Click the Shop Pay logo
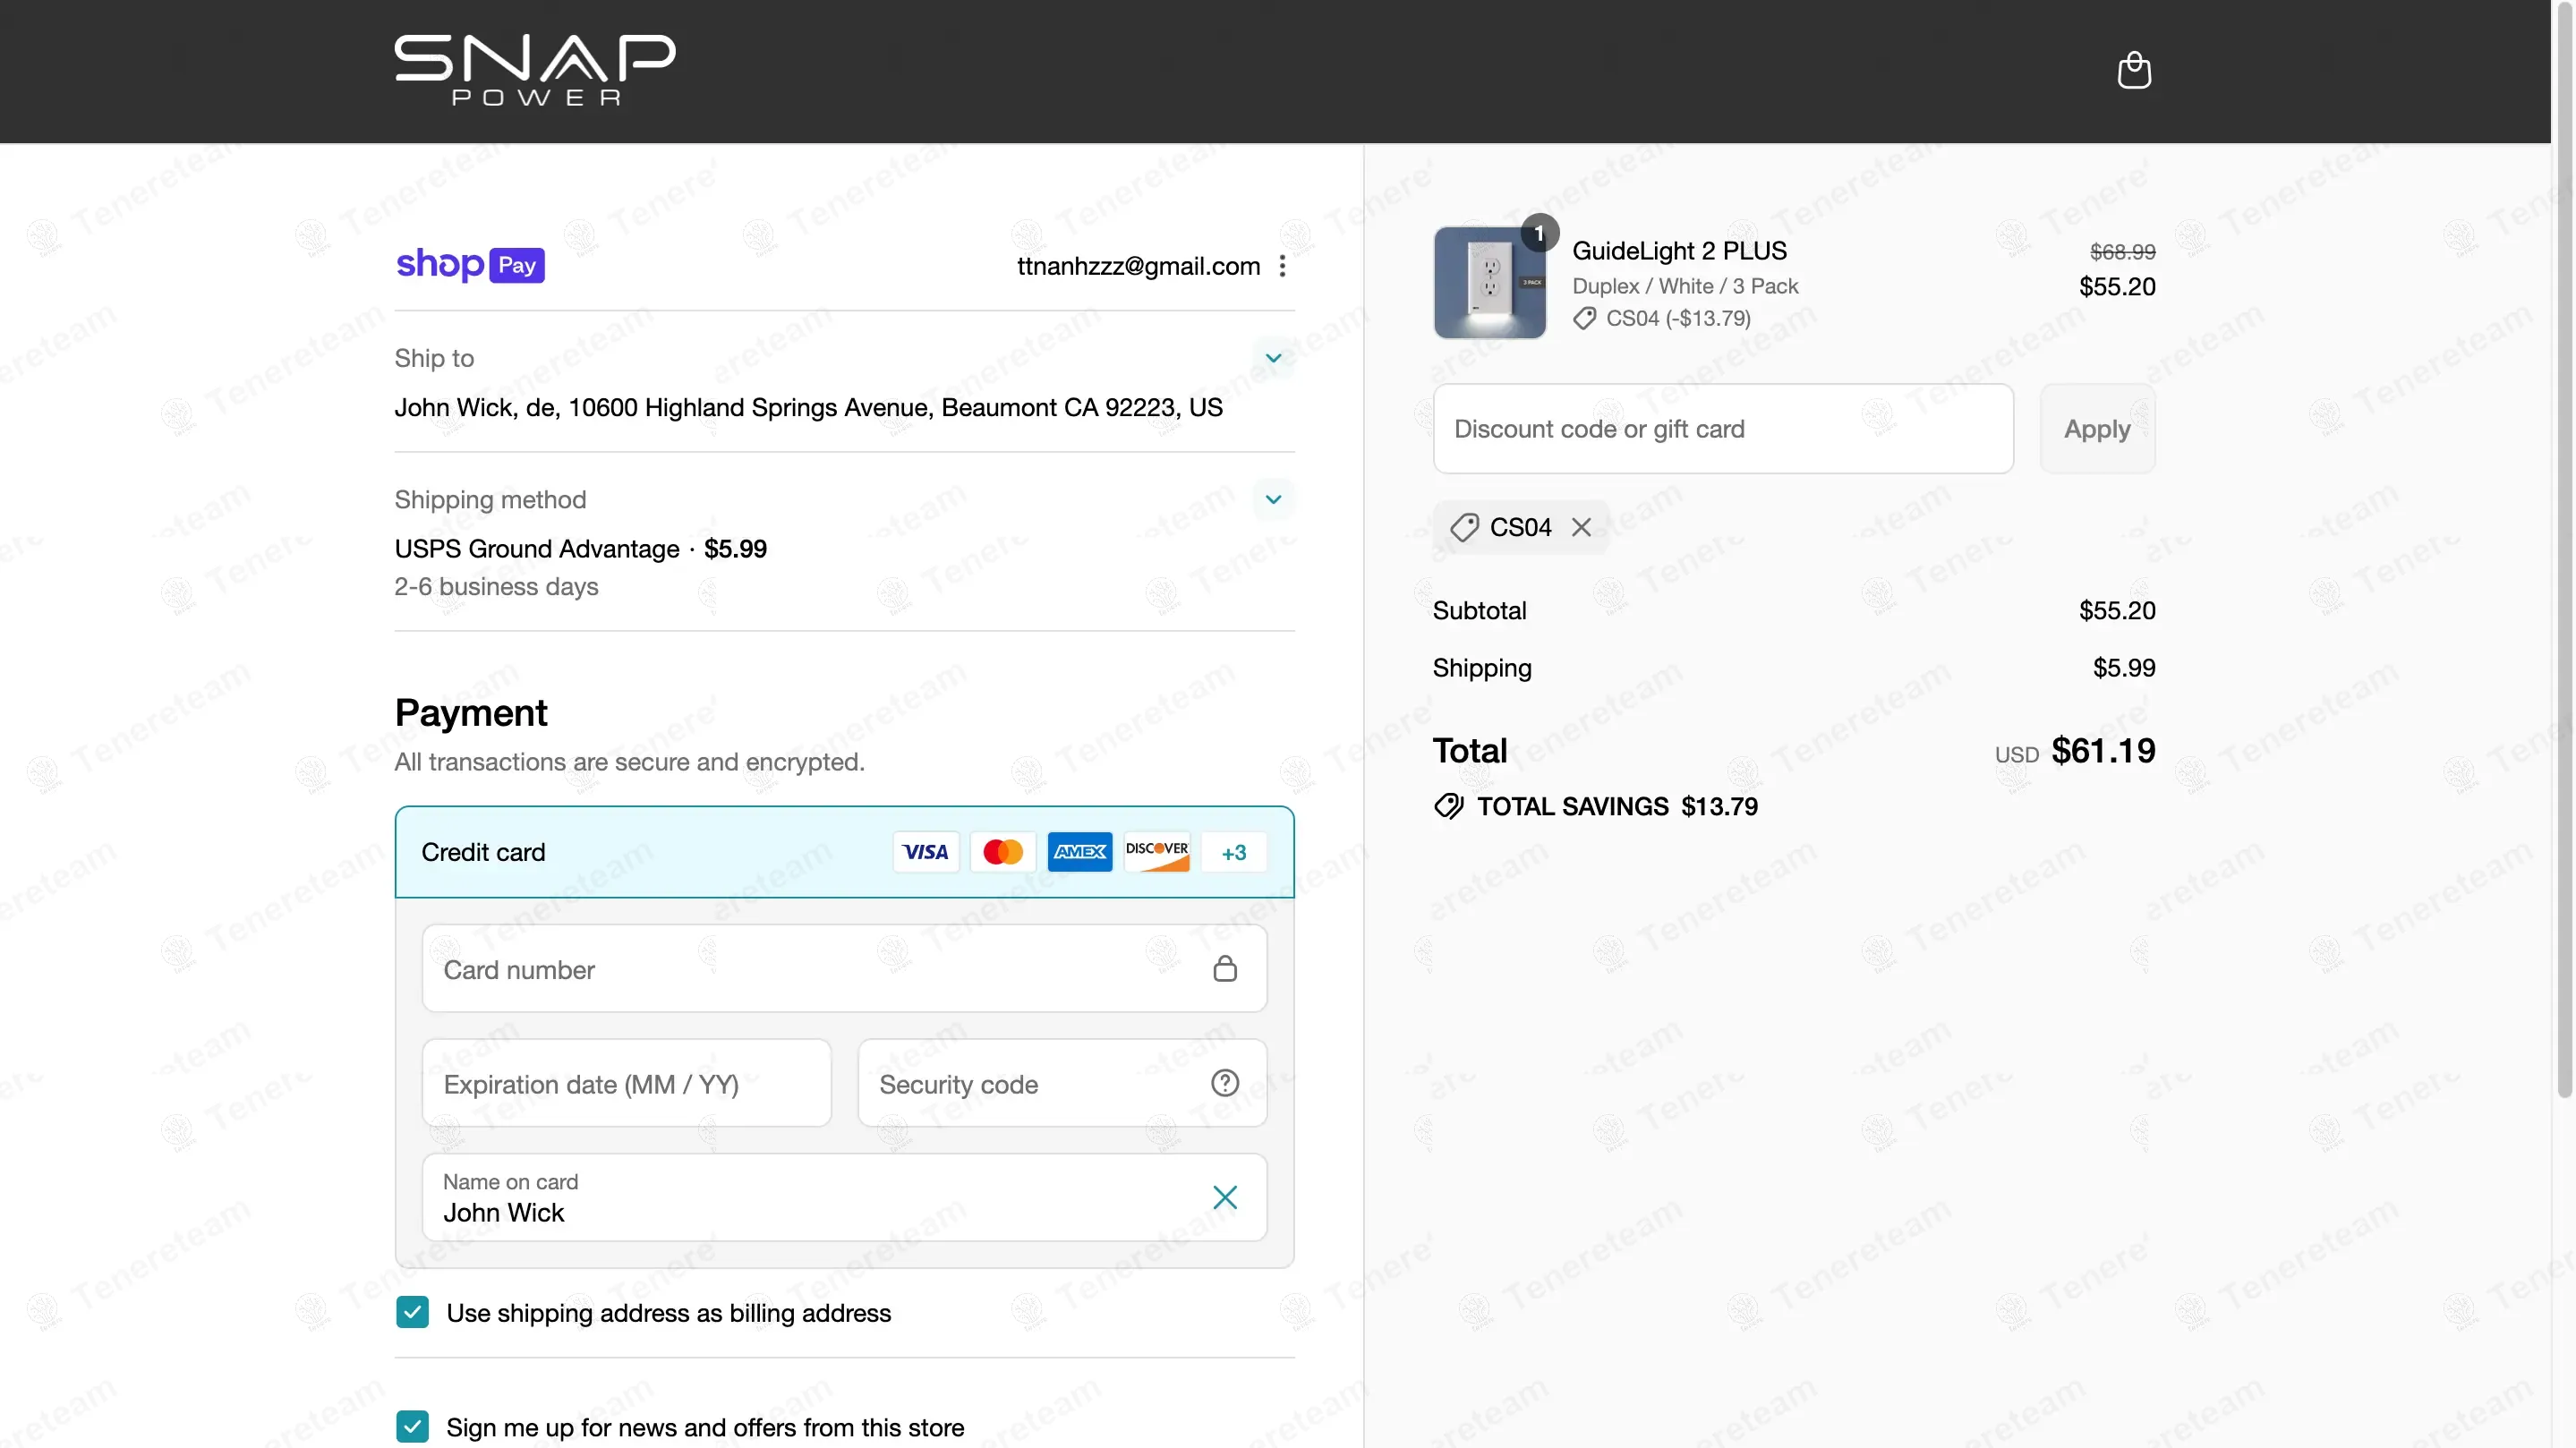The image size is (2576, 1448). click(470, 265)
